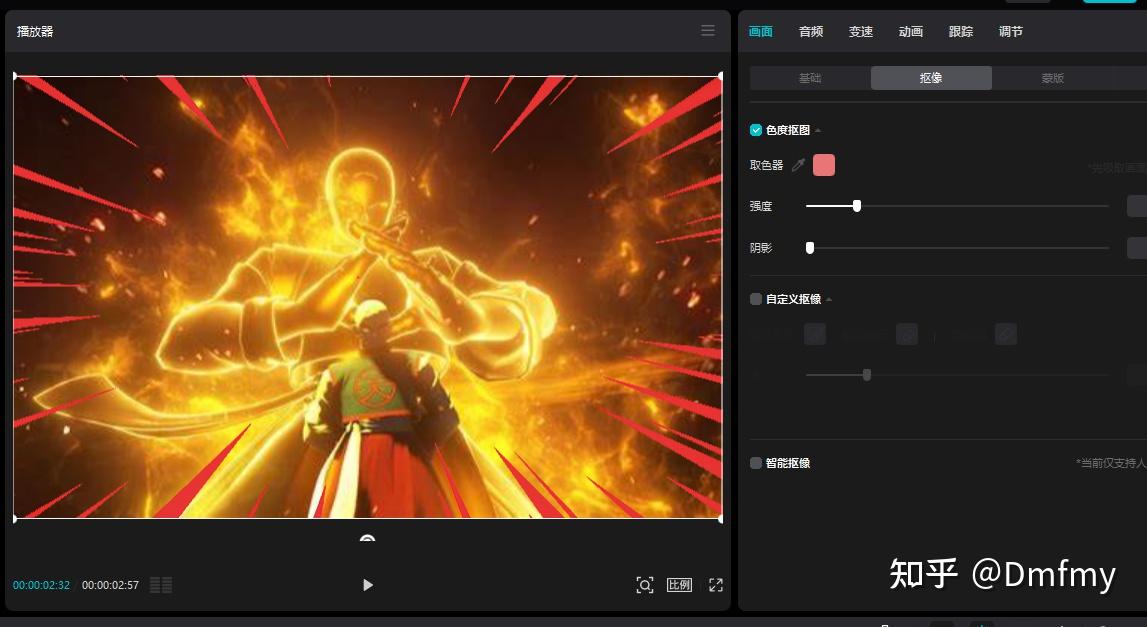Select the 抠像 sub-tab
Image resolution: width=1147 pixels, height=627 pixels.
(931, 78)
